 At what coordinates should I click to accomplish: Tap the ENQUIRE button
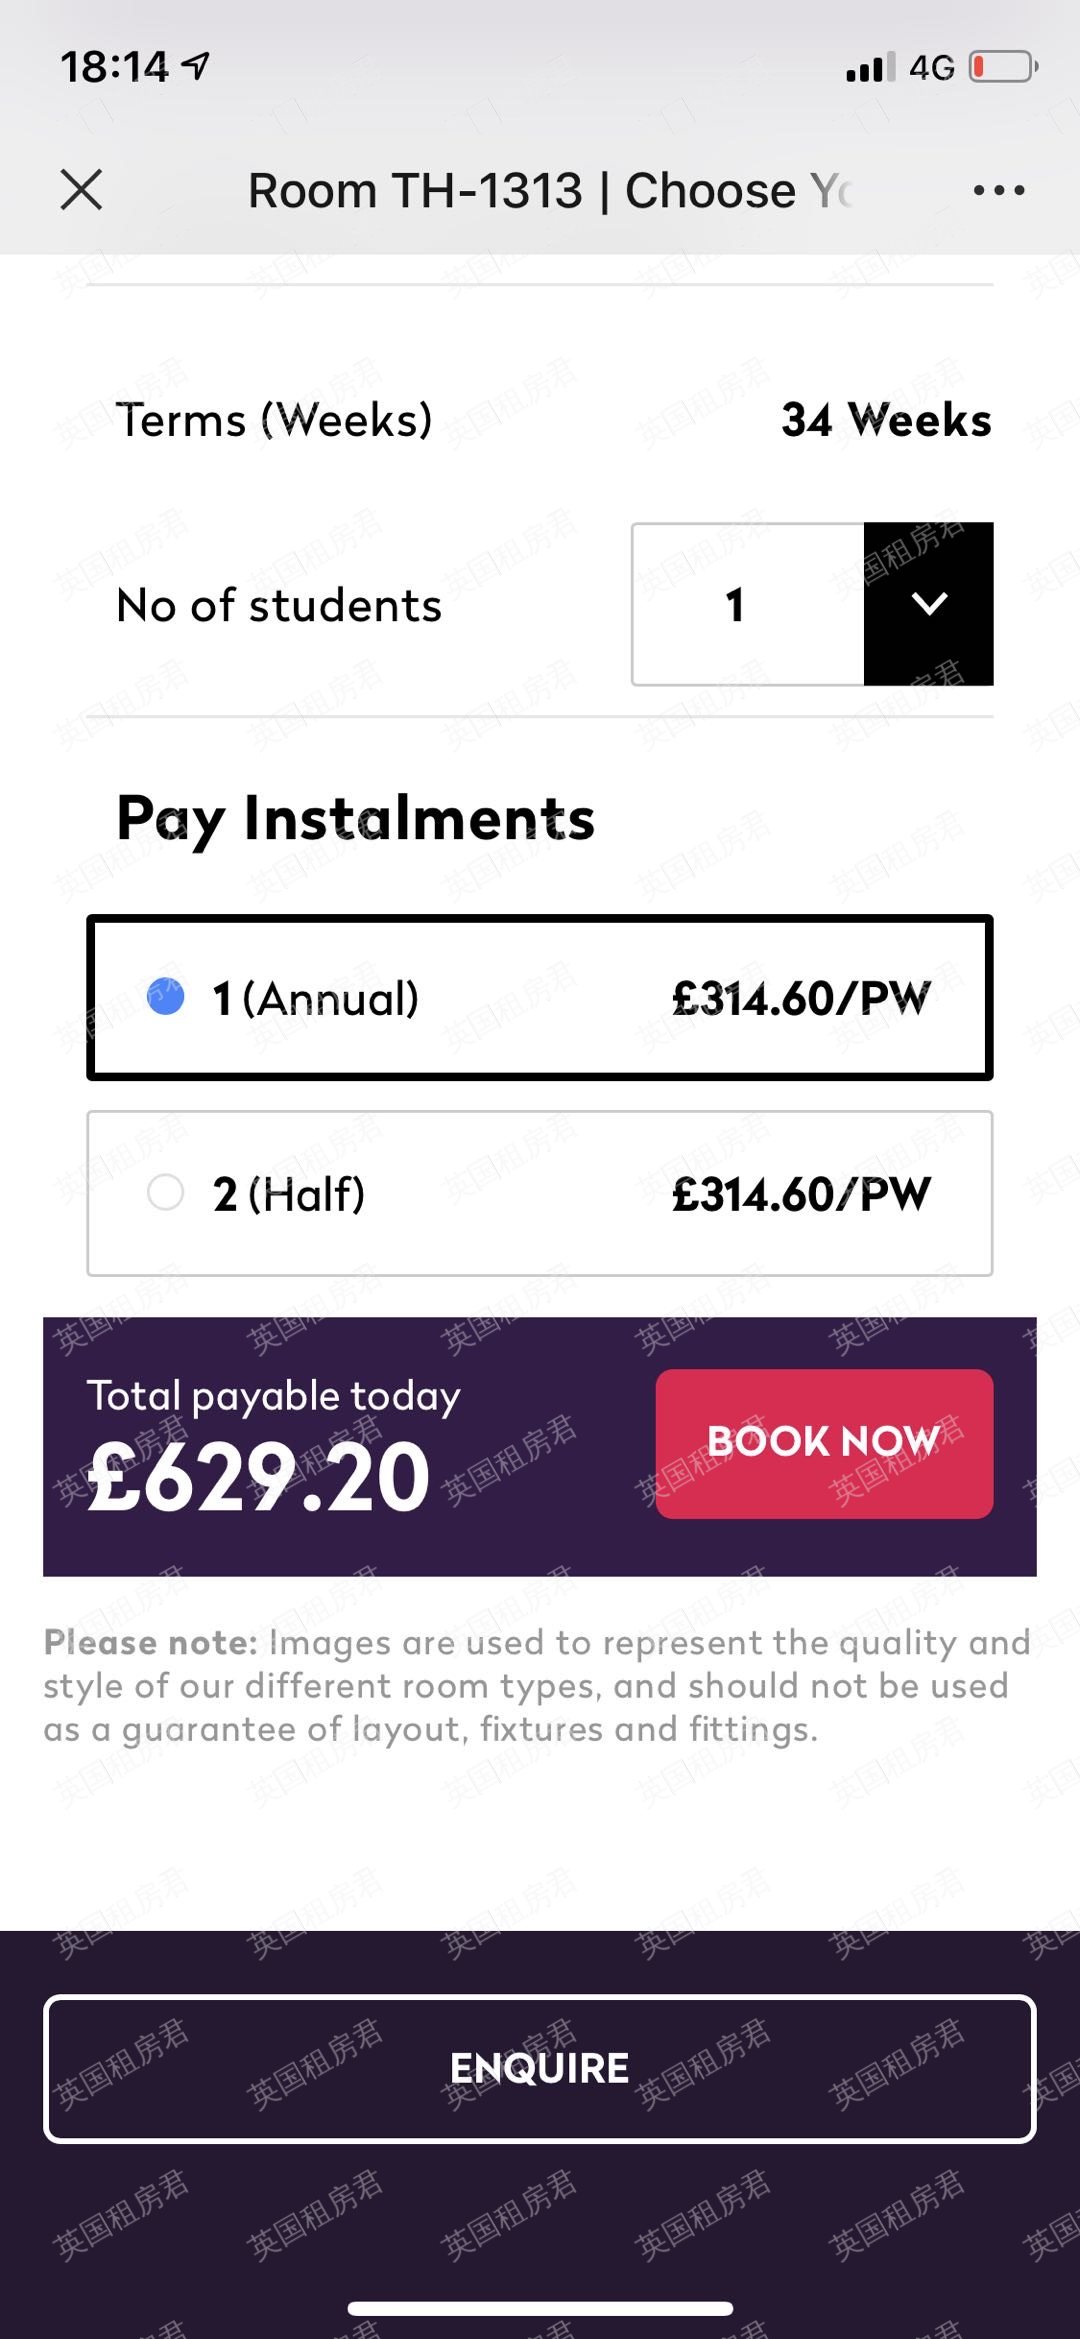click(540, 2068)
